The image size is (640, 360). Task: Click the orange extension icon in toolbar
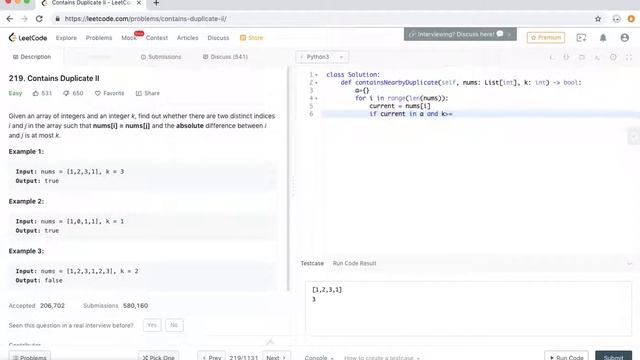coord(631,19)
